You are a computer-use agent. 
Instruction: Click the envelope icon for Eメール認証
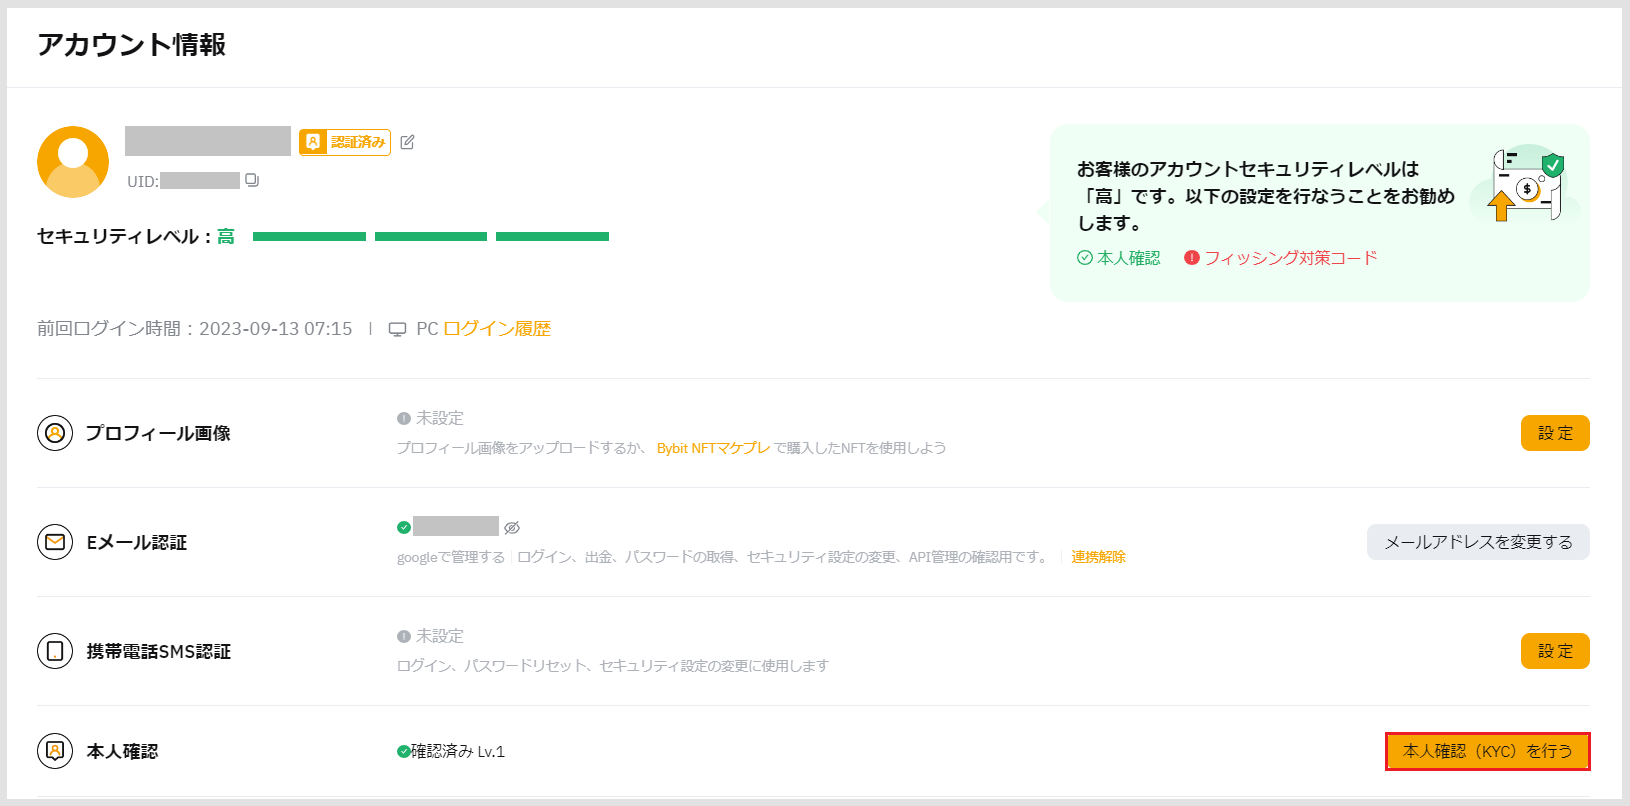click(x=55, y=542)
